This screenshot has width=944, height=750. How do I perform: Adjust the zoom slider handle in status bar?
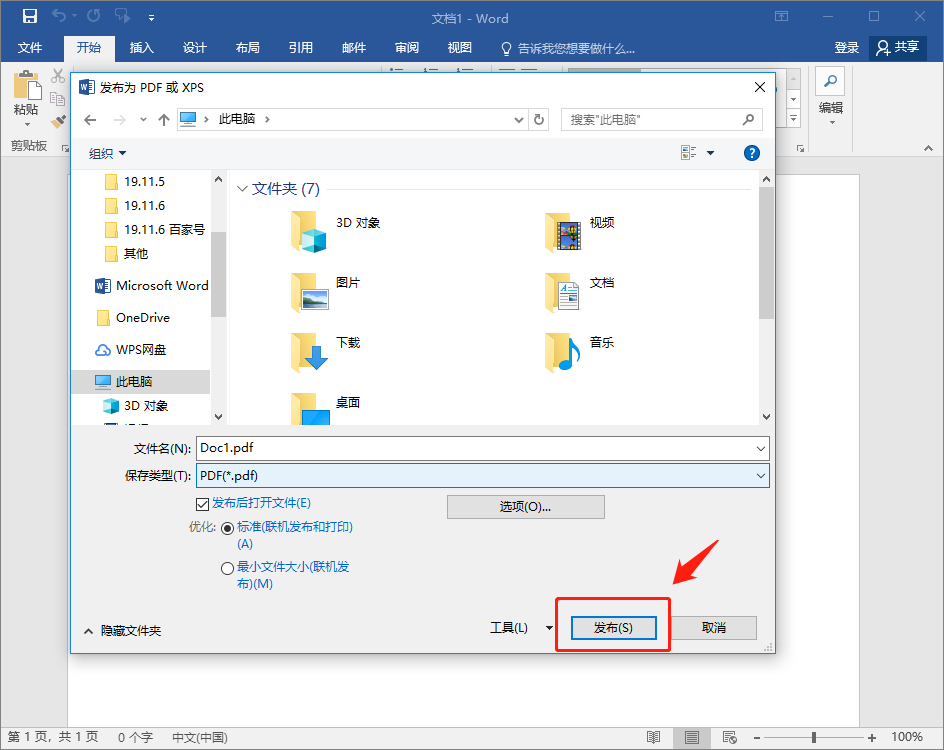click(x=814, y=737)
